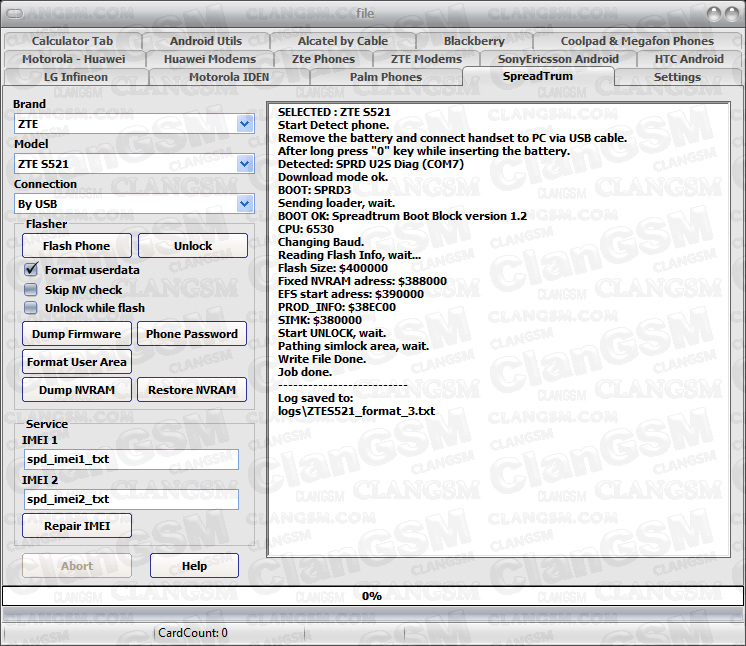This screenshot has width=746, height=646.
Task: Click the 'Job done.' log line
Action: (305, 372)
